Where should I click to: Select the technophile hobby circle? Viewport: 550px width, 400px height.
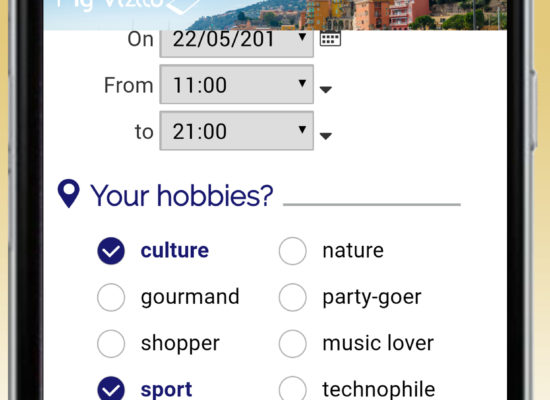293,388
